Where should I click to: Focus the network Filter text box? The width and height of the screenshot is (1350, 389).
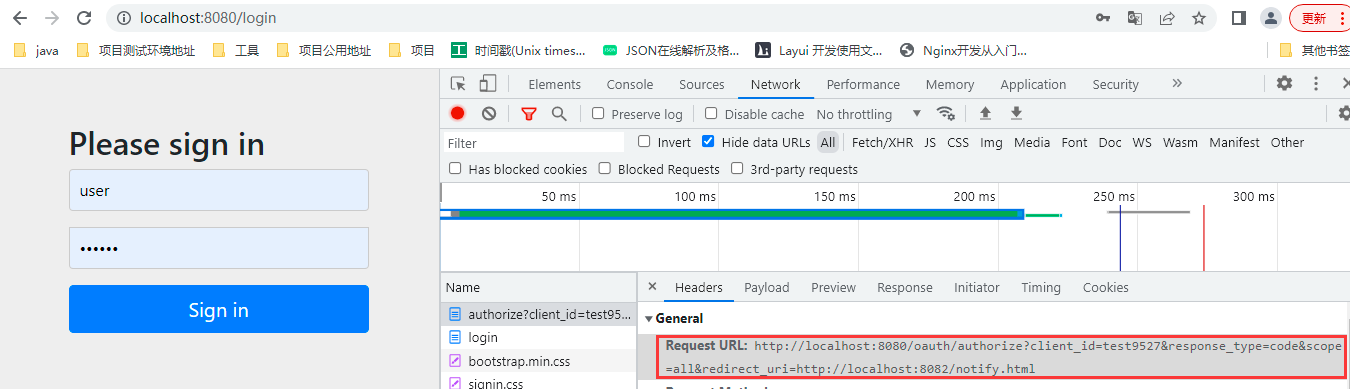pos(534,142)
